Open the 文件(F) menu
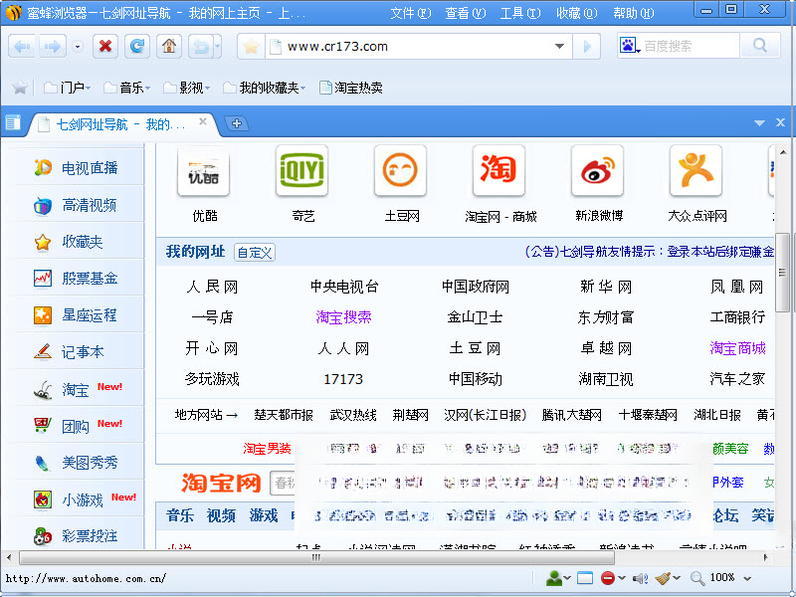796x597 pixels. [410, 13]
